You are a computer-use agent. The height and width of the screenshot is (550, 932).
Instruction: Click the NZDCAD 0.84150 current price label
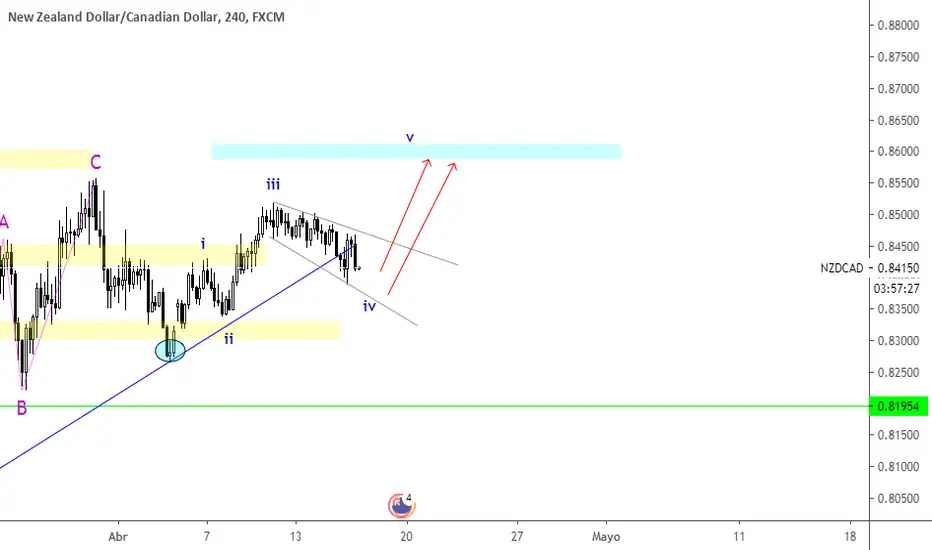pyautogui.click(x=870, y=268)
